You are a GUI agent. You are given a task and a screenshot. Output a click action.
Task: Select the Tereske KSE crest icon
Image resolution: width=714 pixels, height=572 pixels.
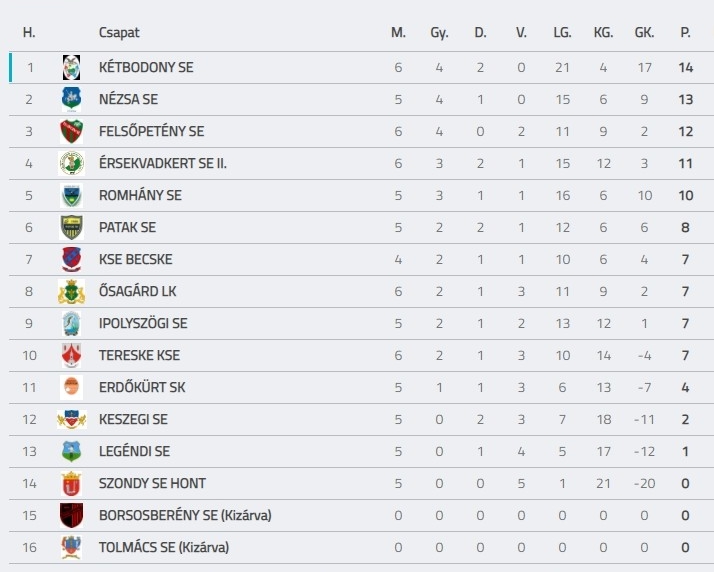tap(71, 355)
